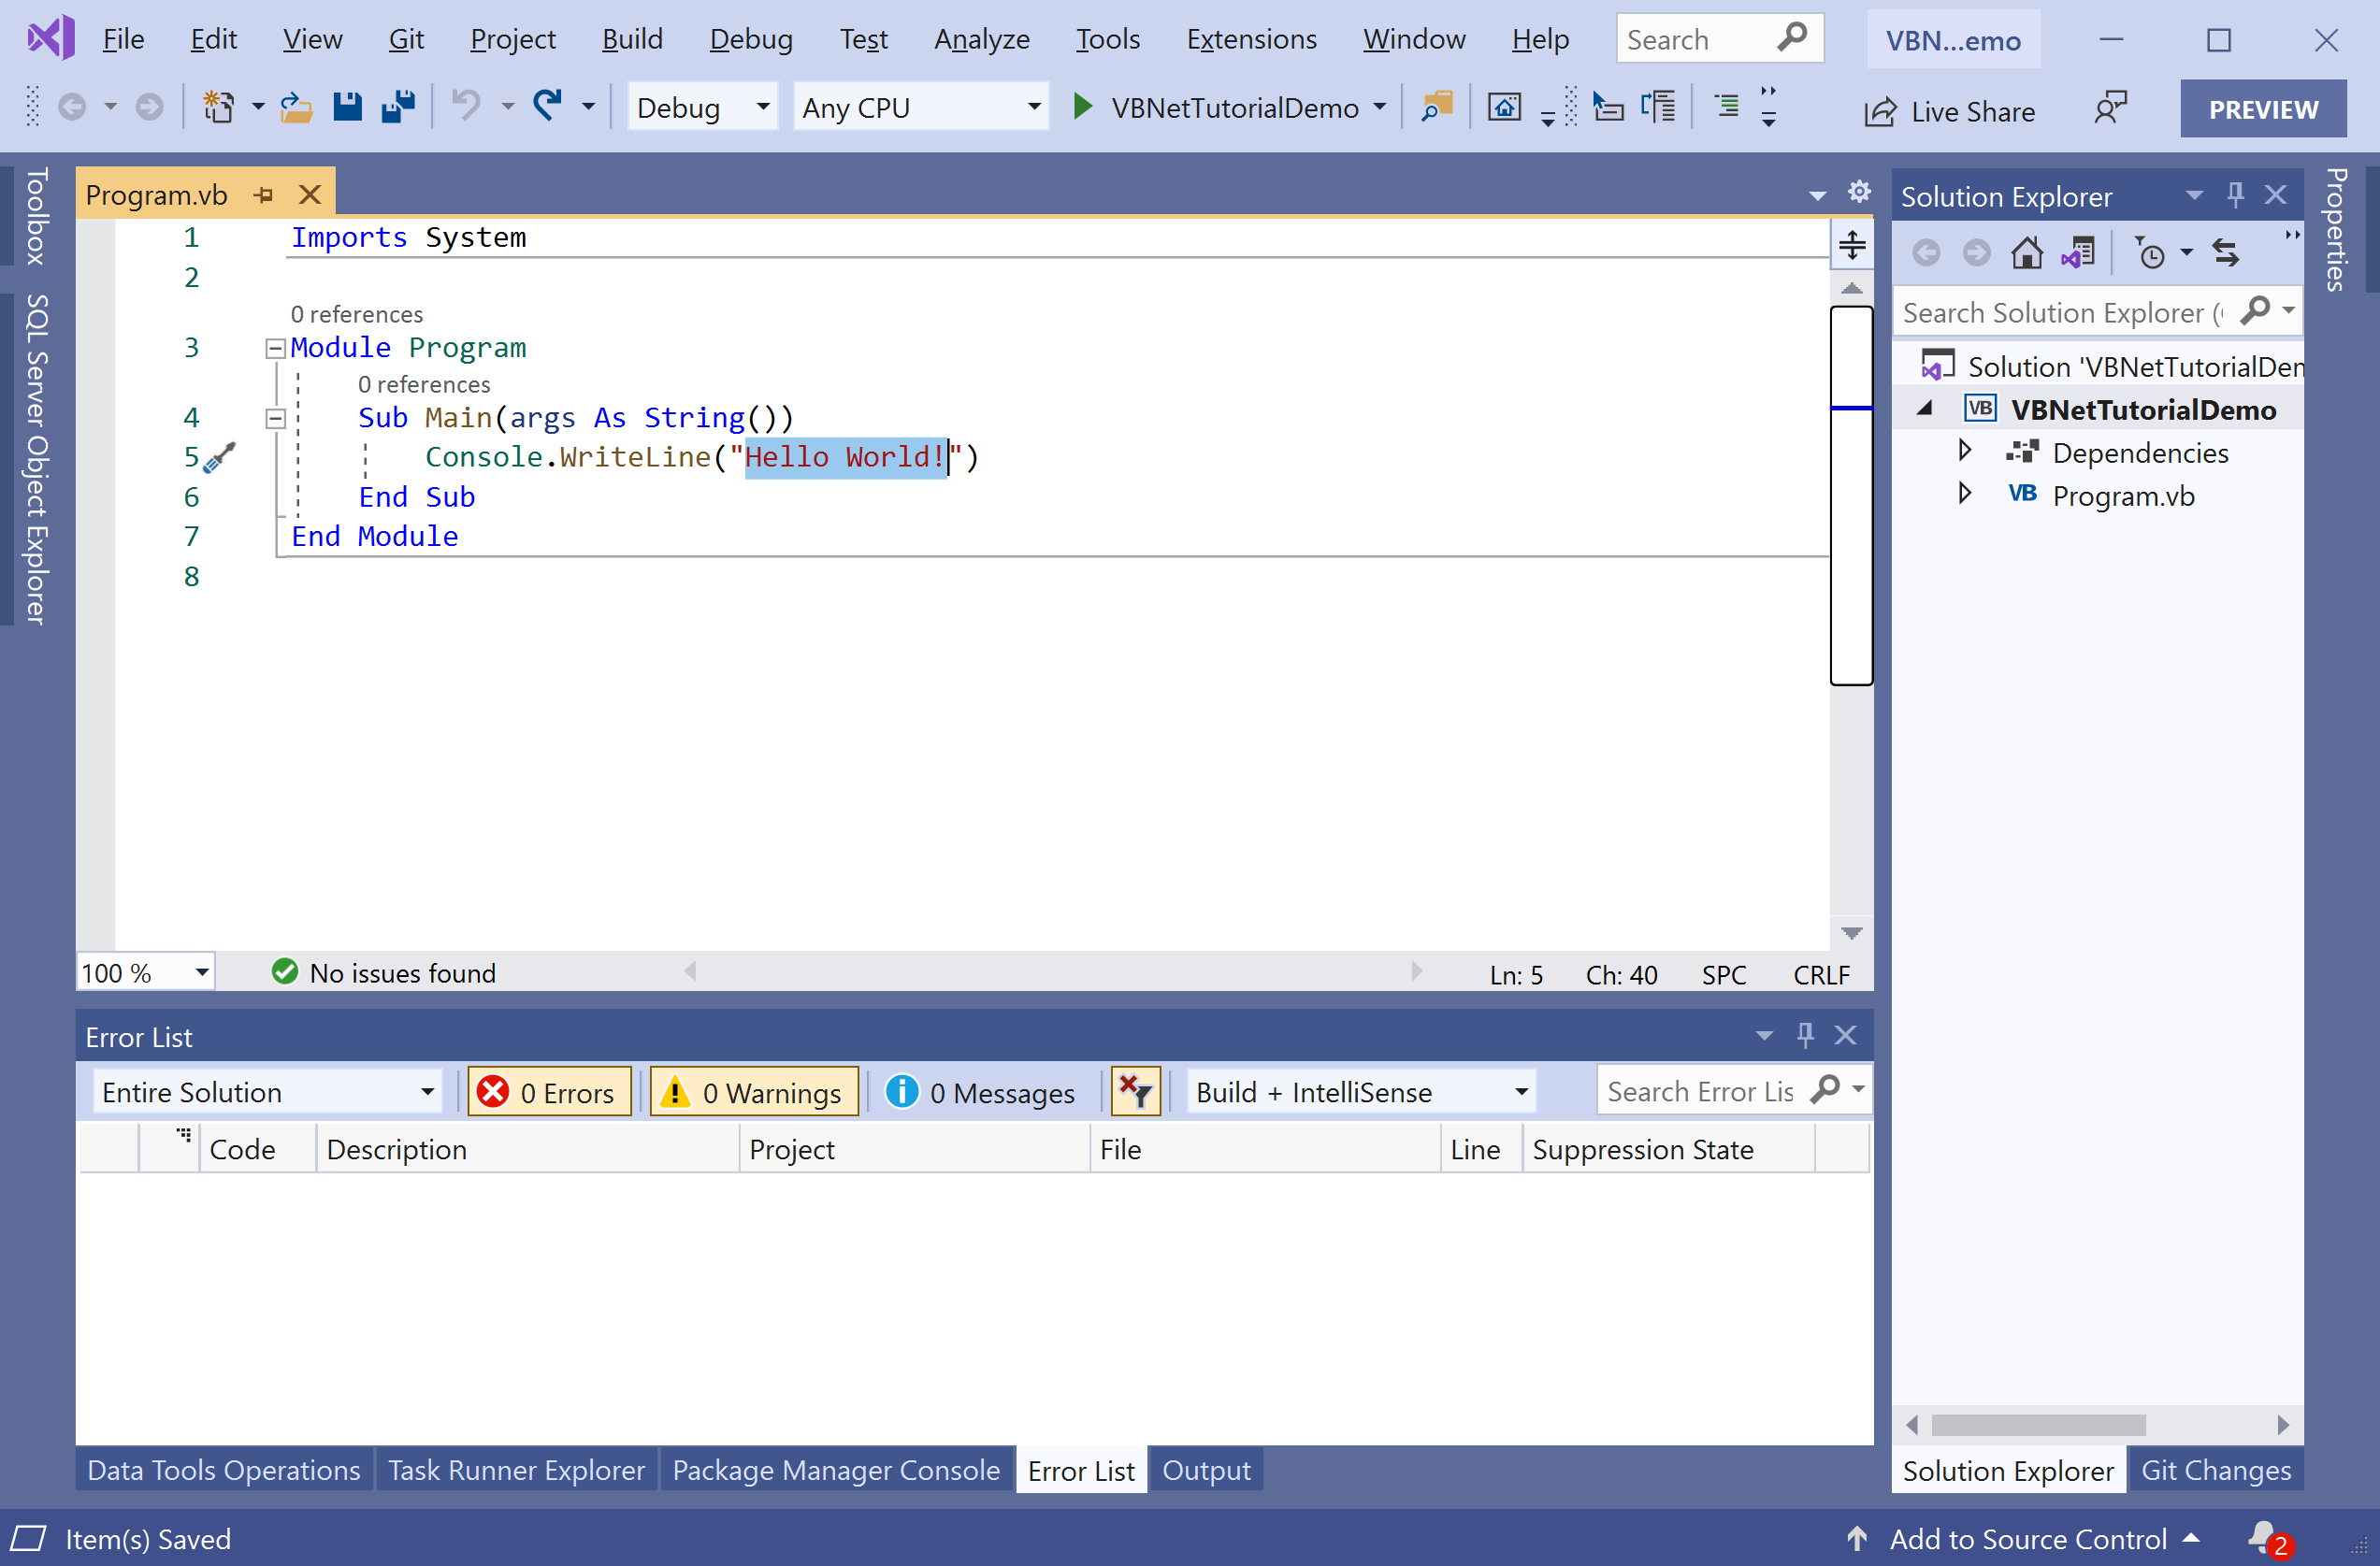Click the Save icon in toolbar
Viewport: 2380px width, 1566px height.
tap(347, 106)
